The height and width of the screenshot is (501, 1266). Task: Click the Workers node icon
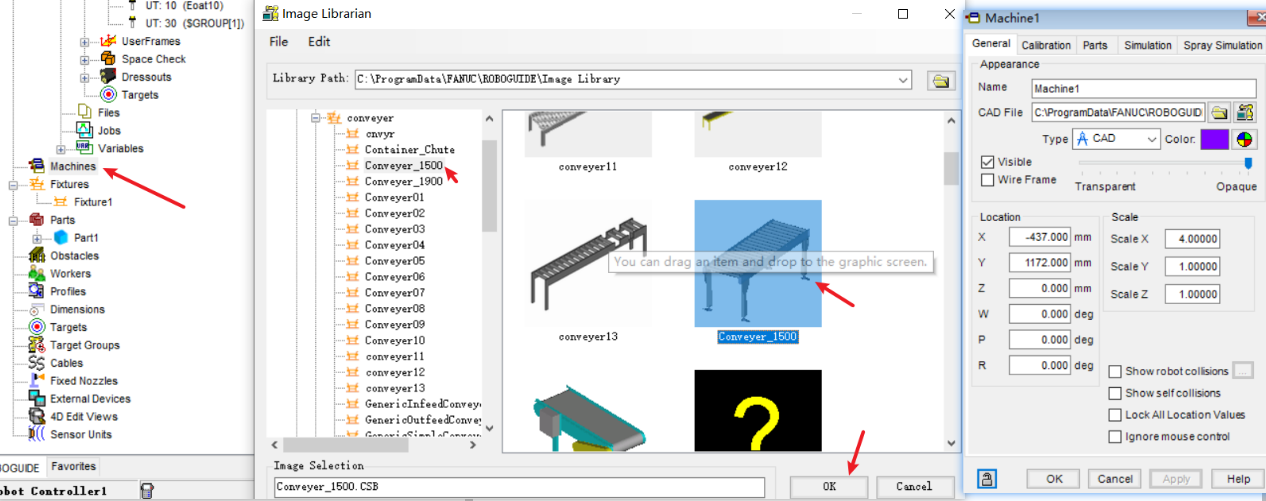coord(37,274)
